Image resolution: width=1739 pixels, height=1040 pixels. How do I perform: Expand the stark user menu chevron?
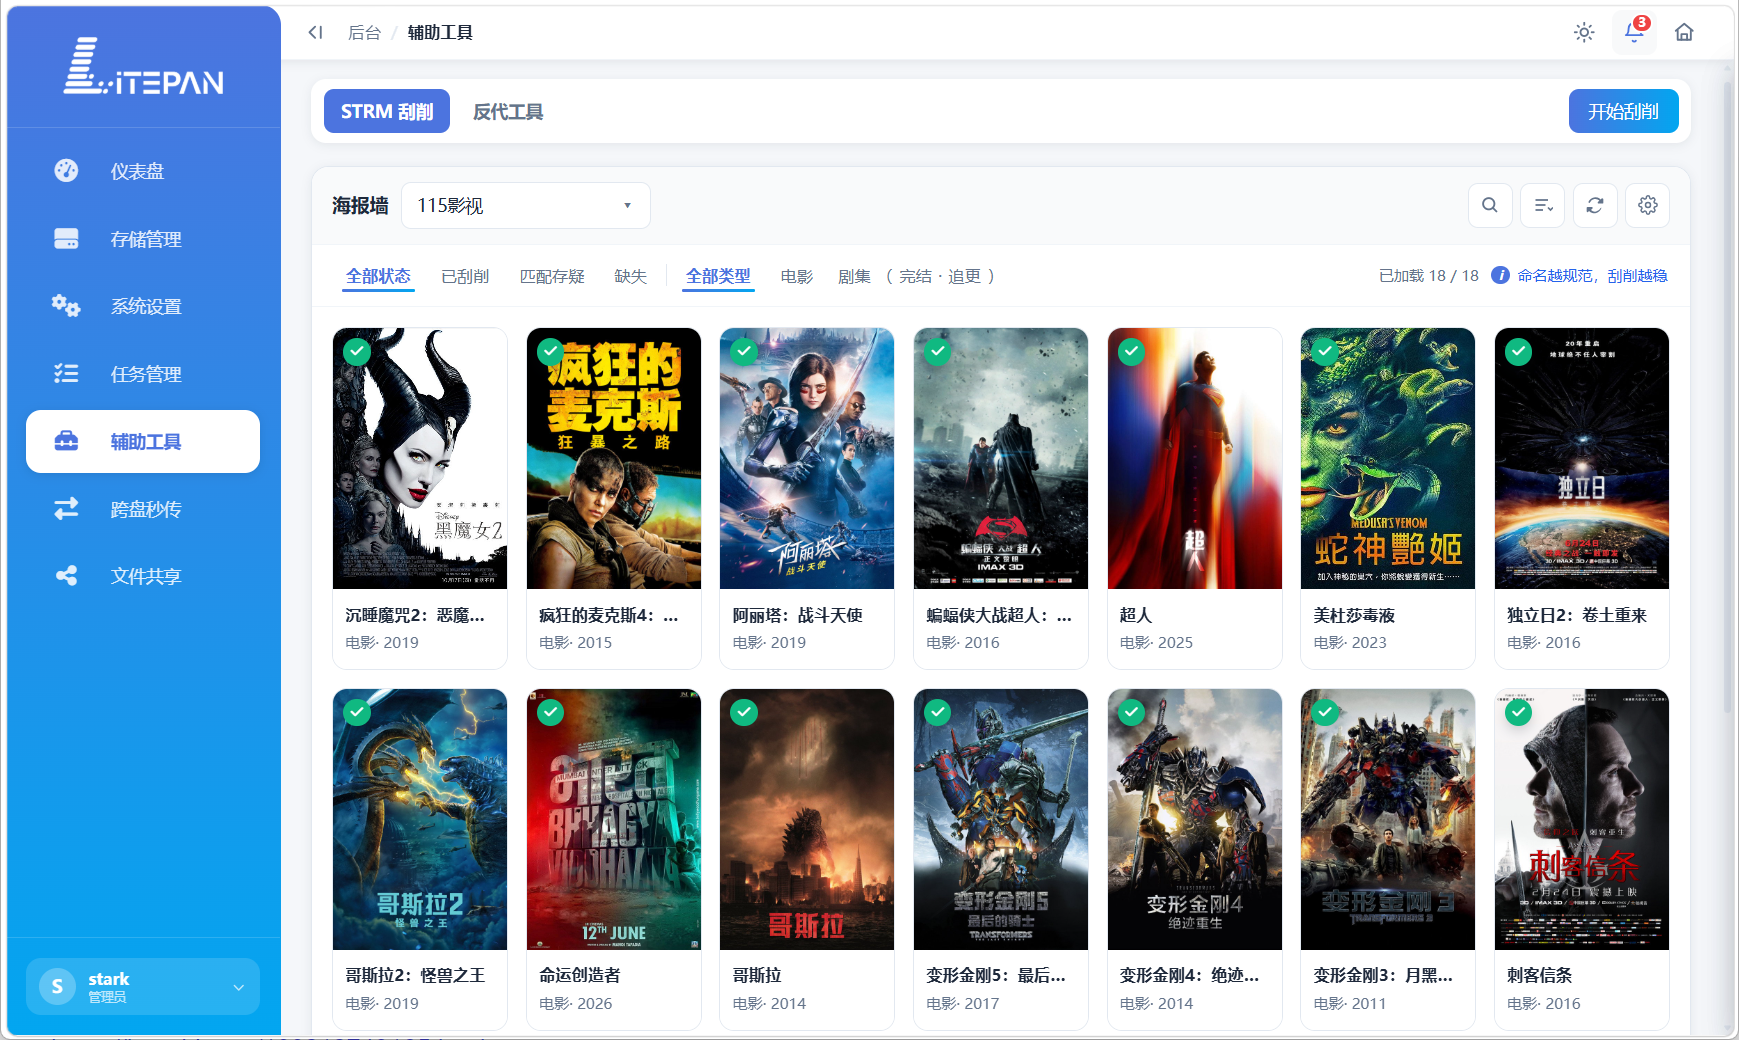click(x=239, y=987)
